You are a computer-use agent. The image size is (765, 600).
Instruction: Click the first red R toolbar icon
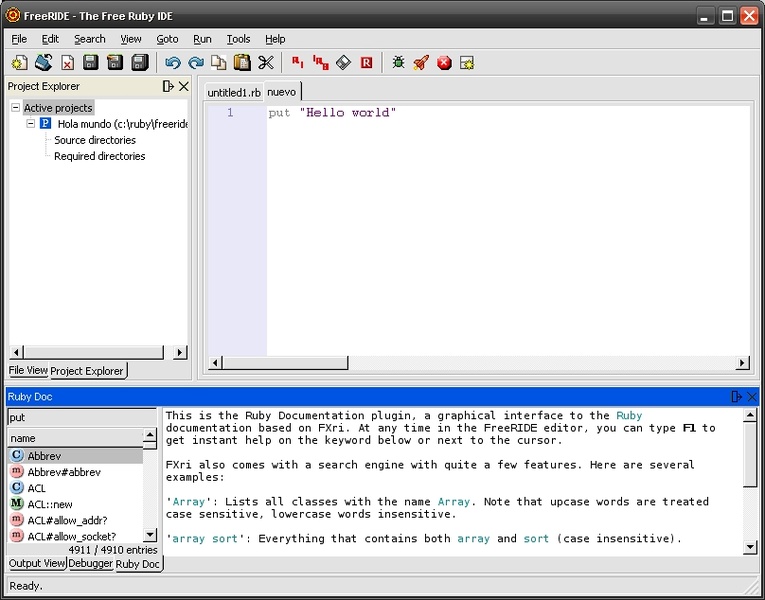[x=298, y=62]
